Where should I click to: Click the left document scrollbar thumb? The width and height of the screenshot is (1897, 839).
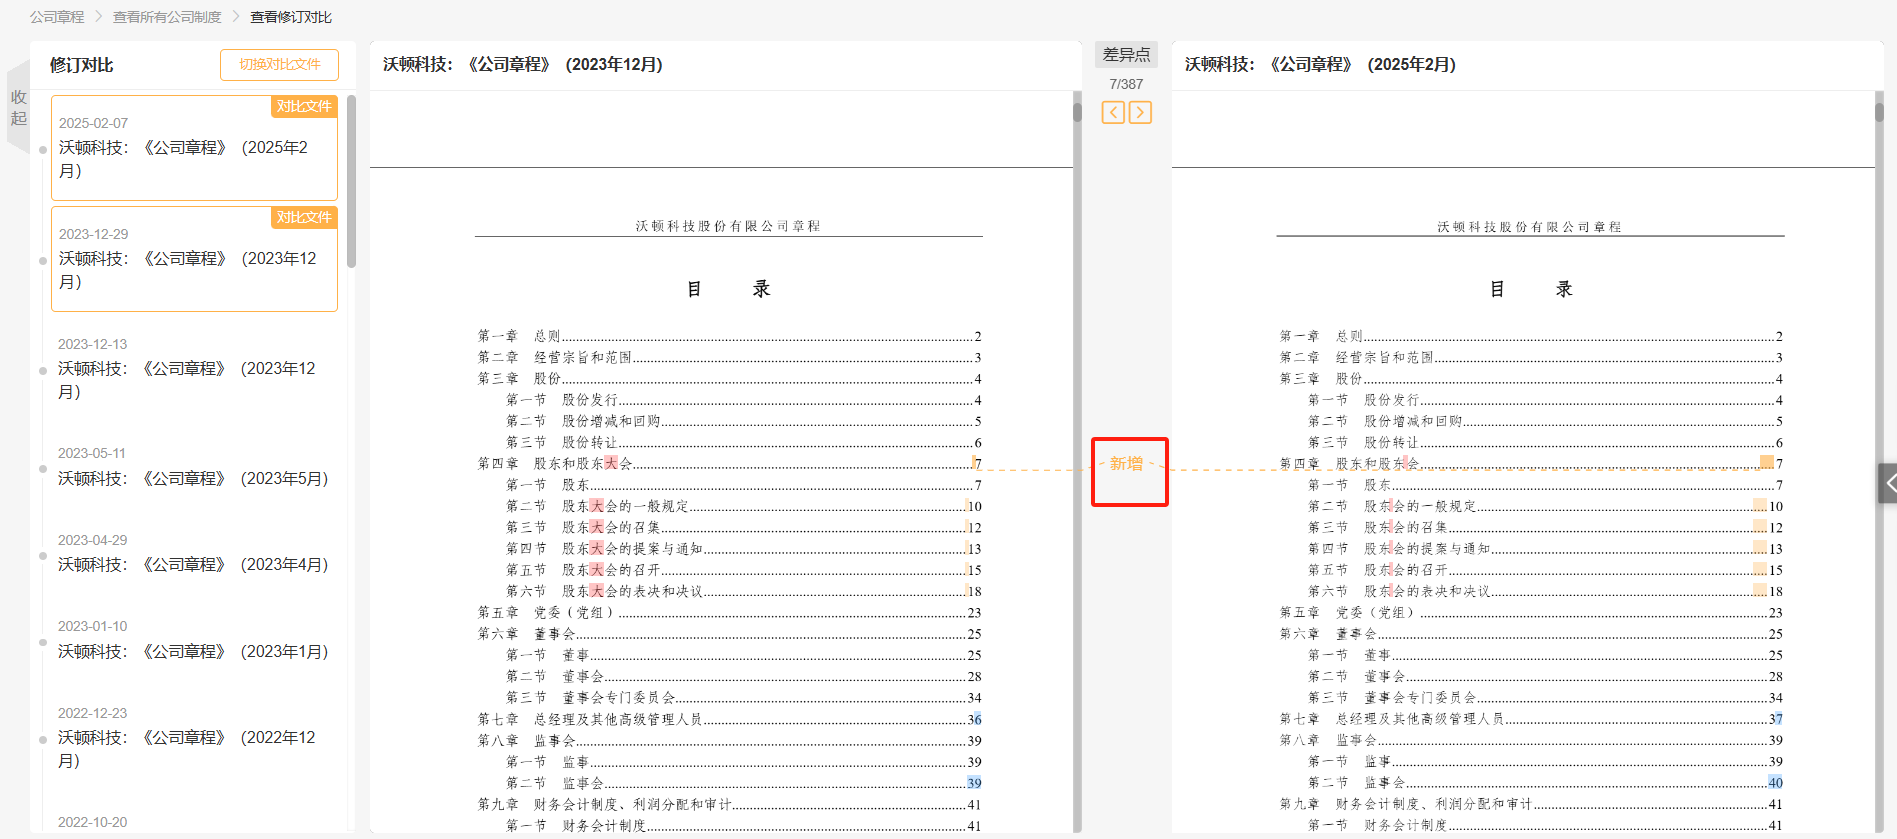(x=1077, y=111)
